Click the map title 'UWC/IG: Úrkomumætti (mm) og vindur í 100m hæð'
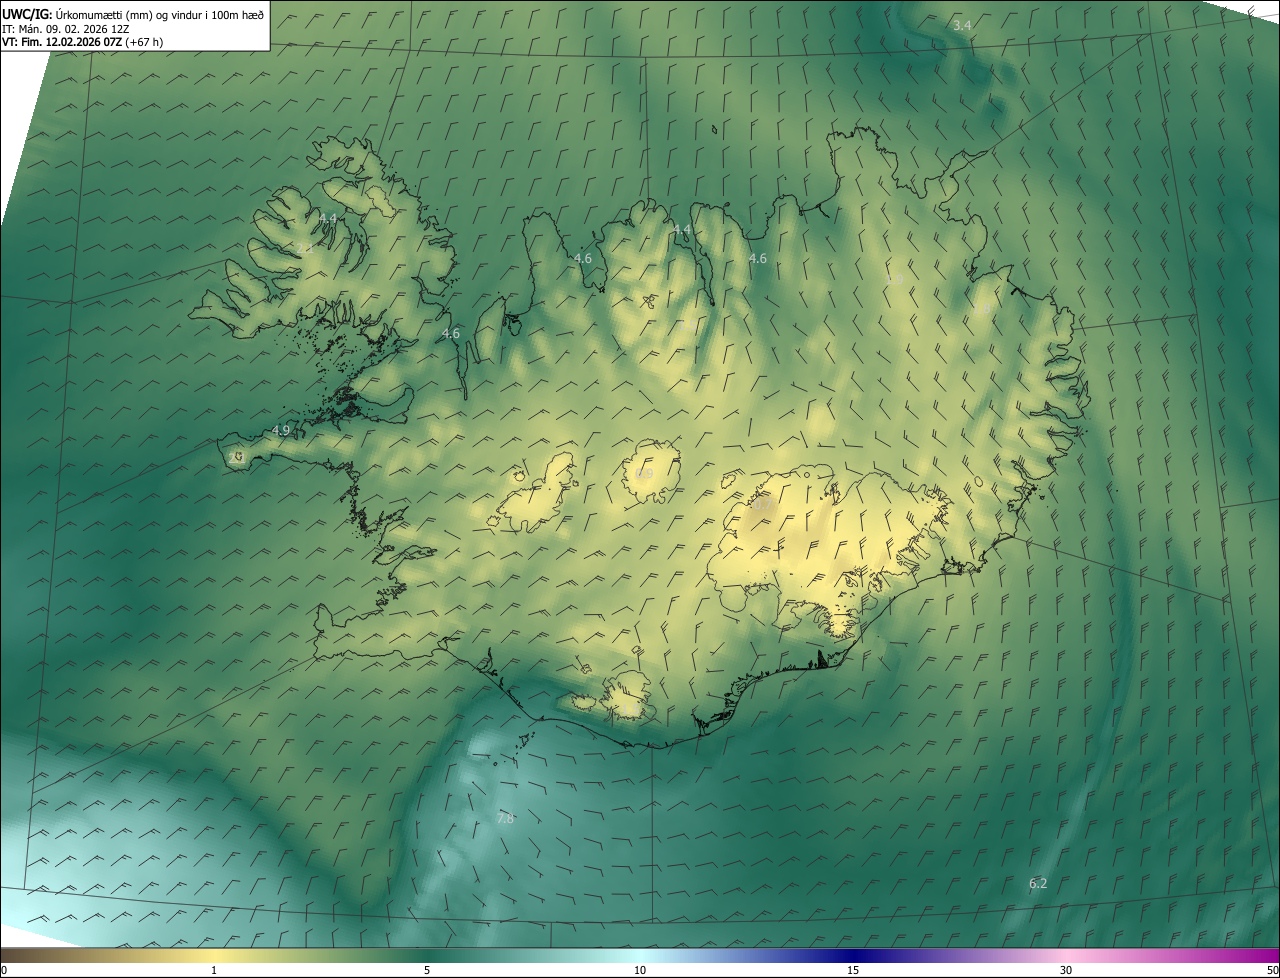The image size is (1280, 978). (x=133, y=14)
